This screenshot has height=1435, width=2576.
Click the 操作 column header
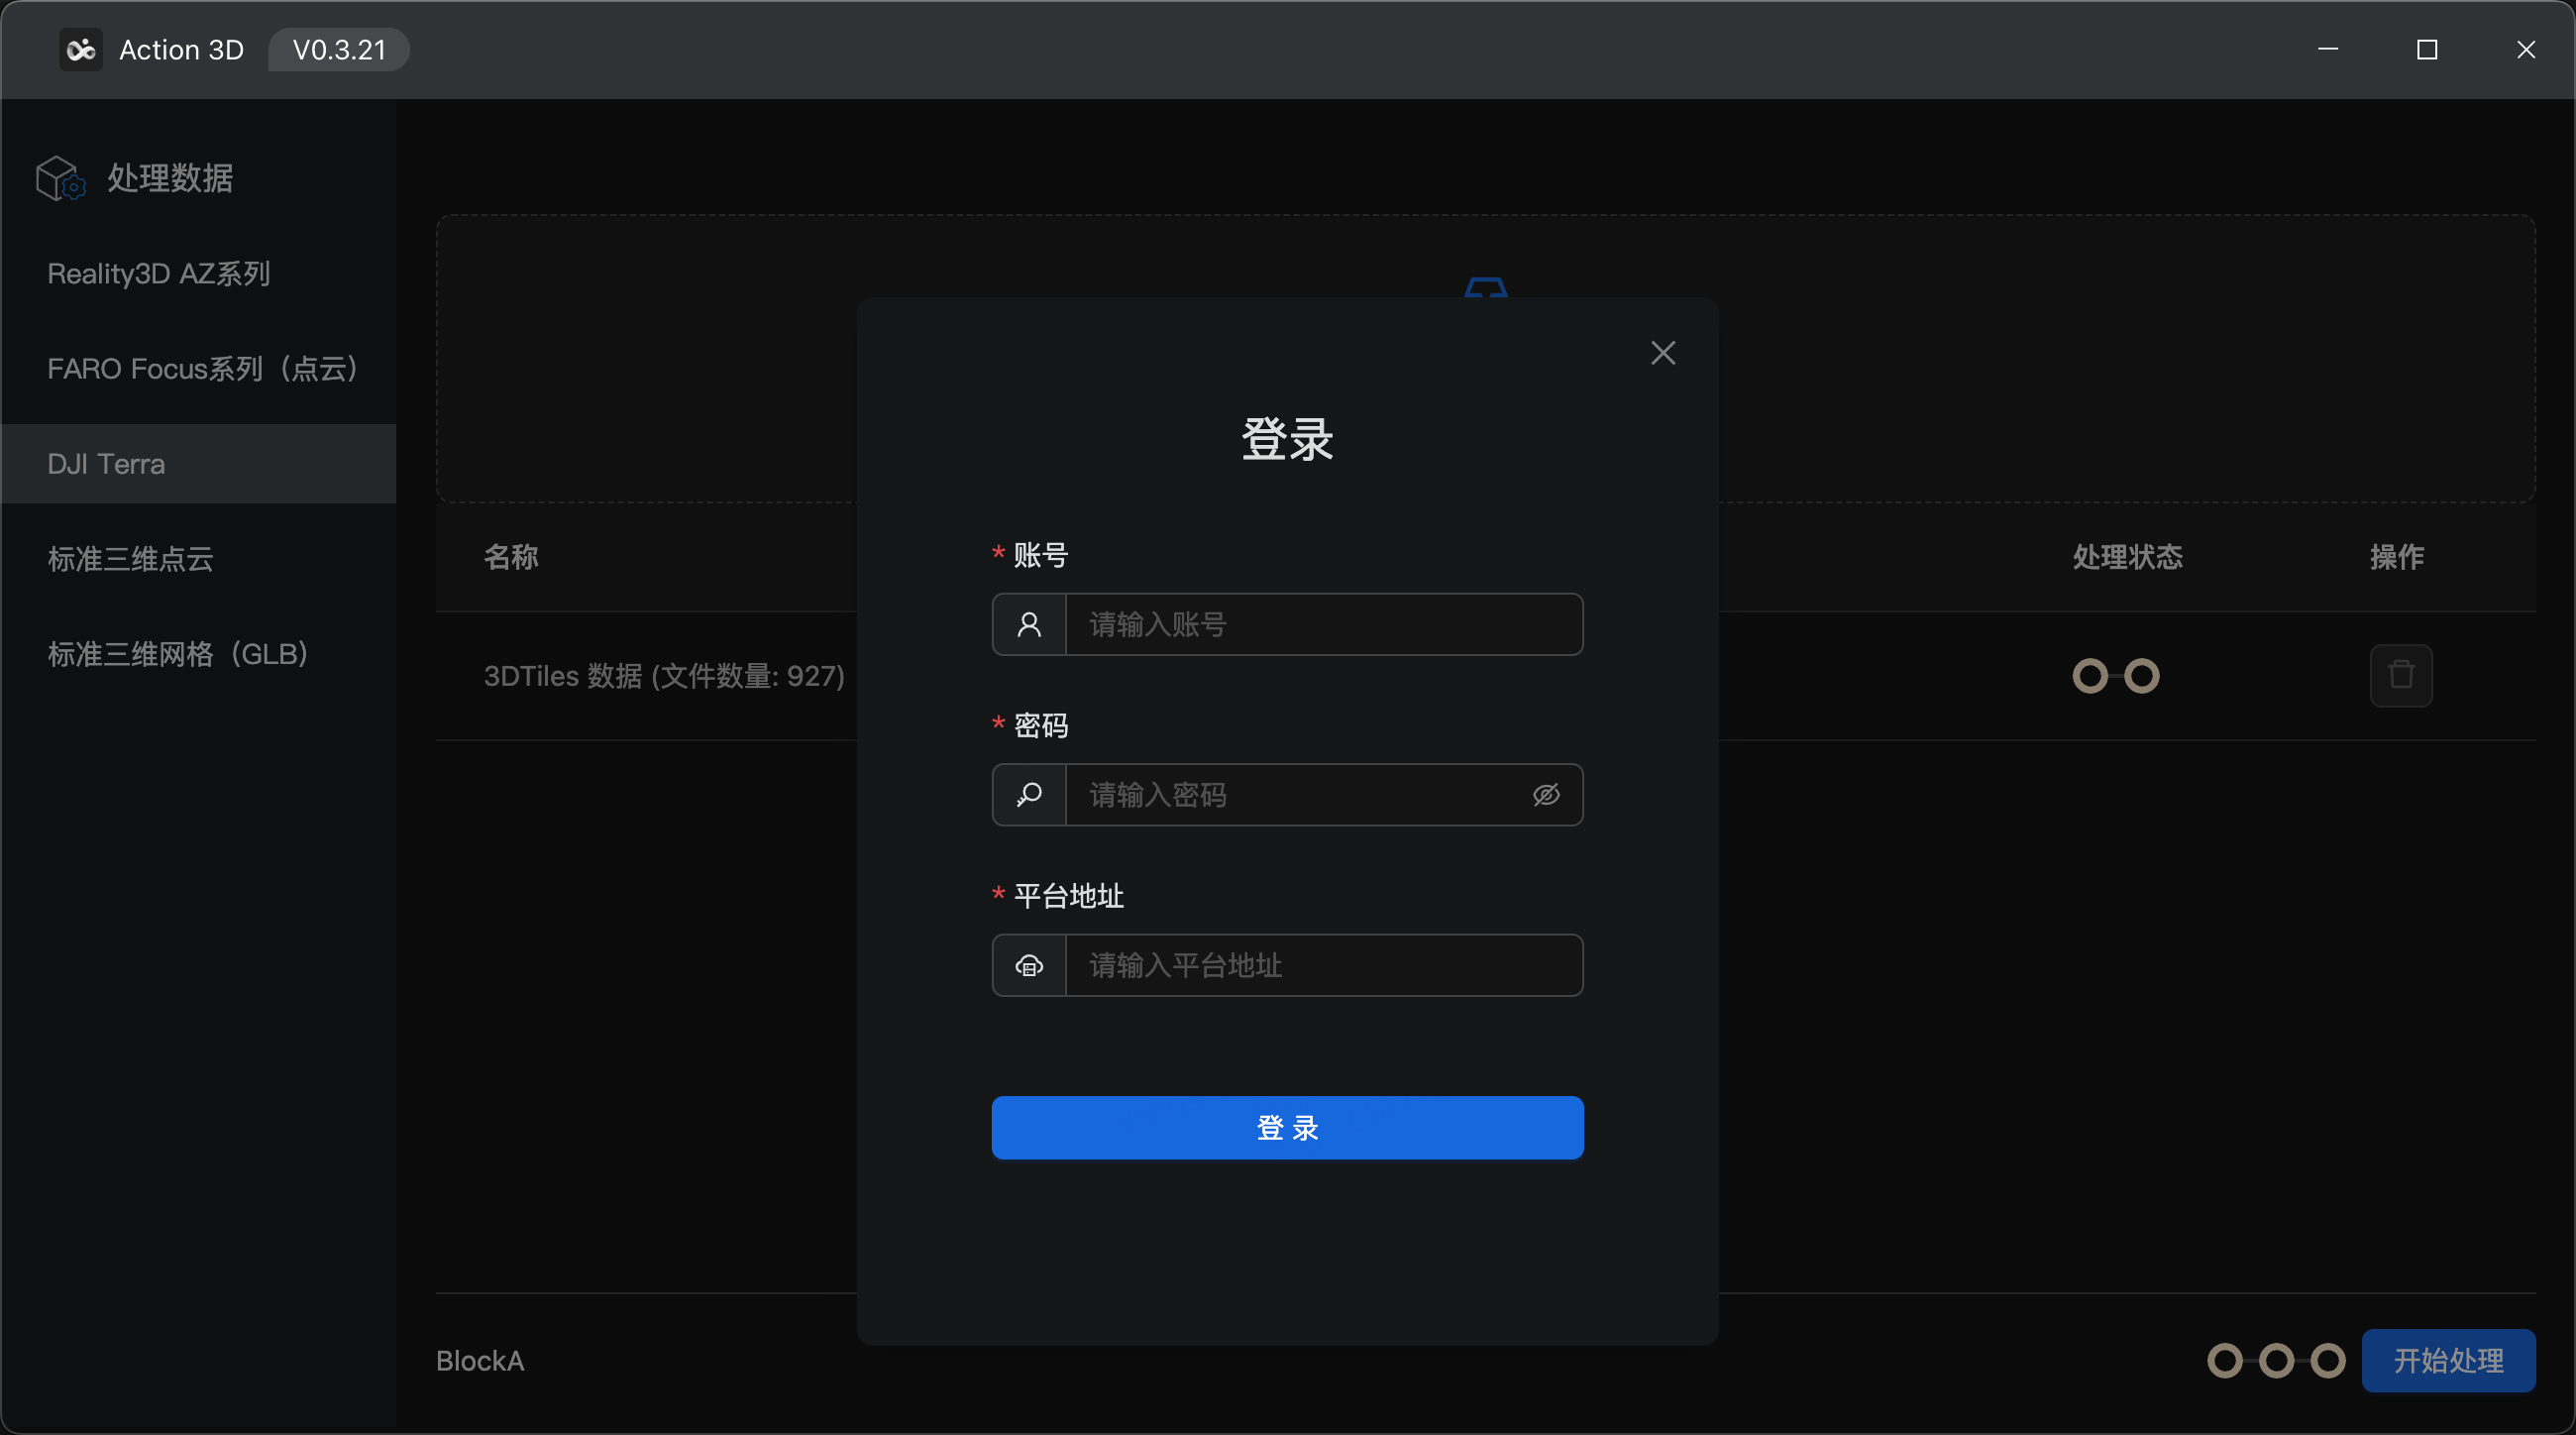2396,556
